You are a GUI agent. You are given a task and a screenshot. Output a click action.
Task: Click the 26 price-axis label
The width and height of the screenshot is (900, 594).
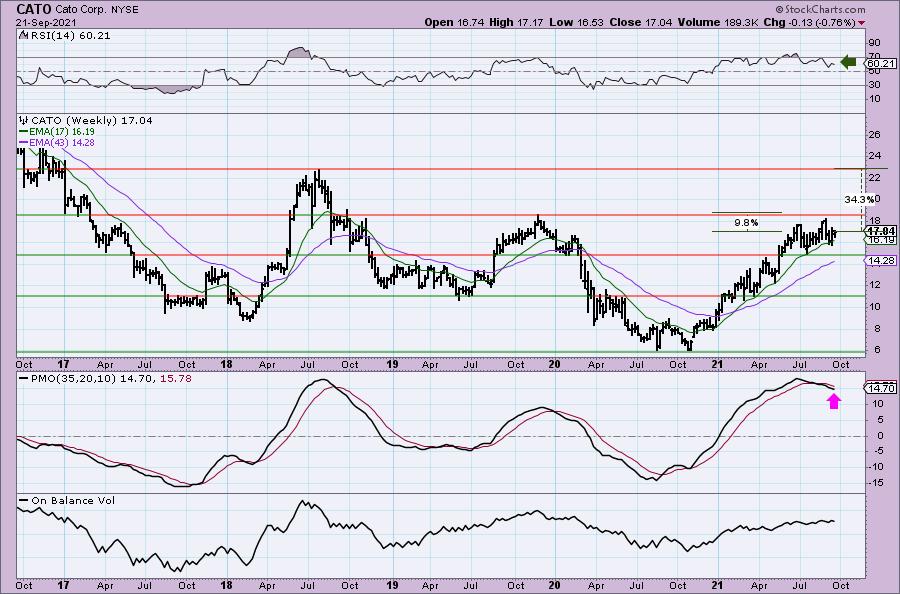(x=875, y=134)
